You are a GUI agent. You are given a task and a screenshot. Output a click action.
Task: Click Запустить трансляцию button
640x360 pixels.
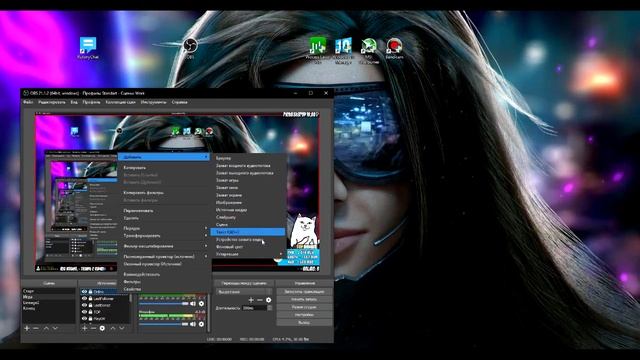[304, 292]
